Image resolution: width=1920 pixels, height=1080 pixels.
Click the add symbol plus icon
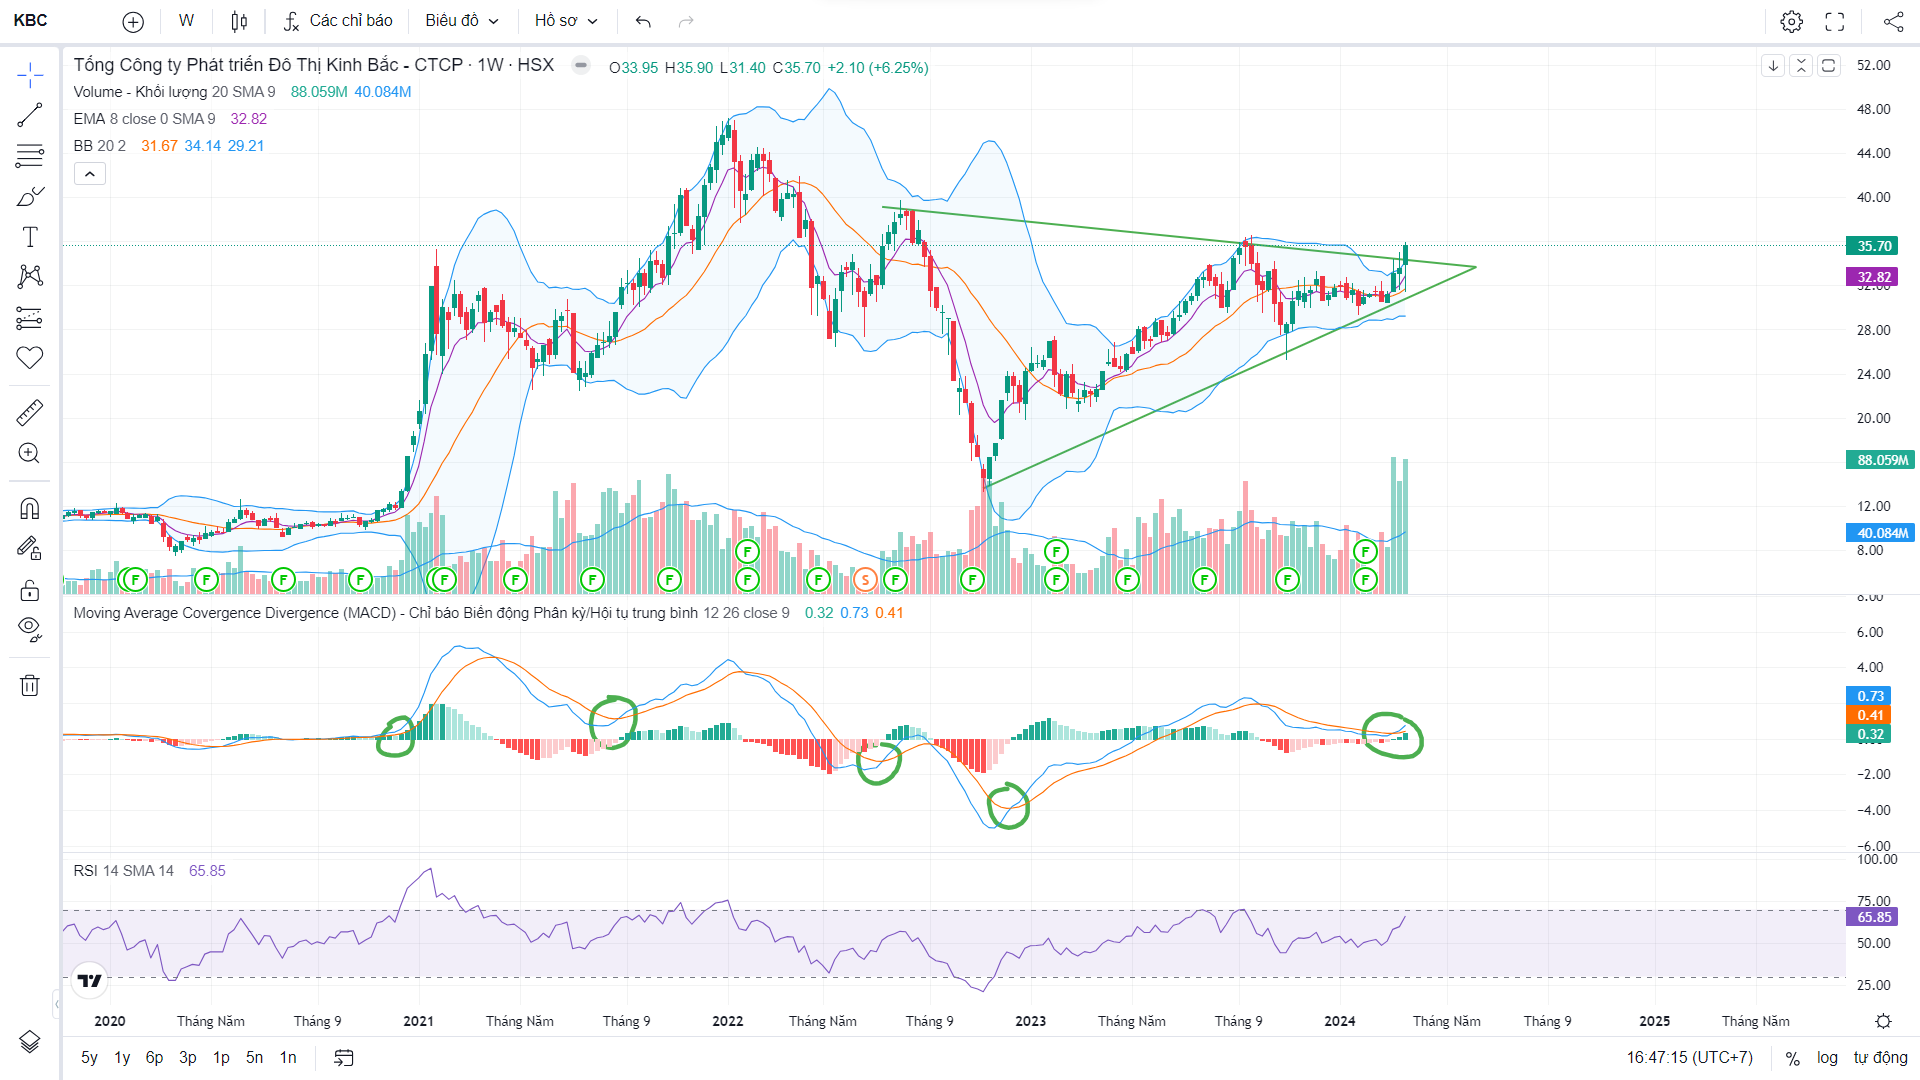pos(133,21)
